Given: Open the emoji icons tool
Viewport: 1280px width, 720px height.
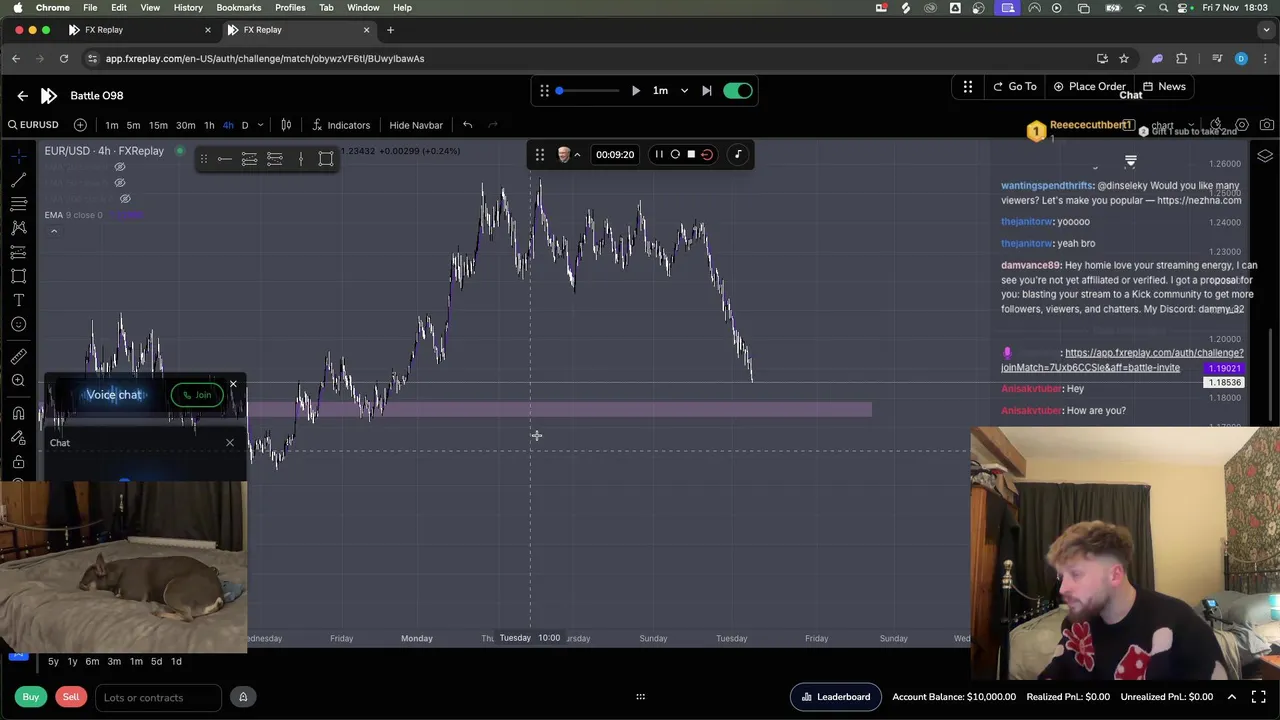Looking at the screenshot, I should point(18,324).
